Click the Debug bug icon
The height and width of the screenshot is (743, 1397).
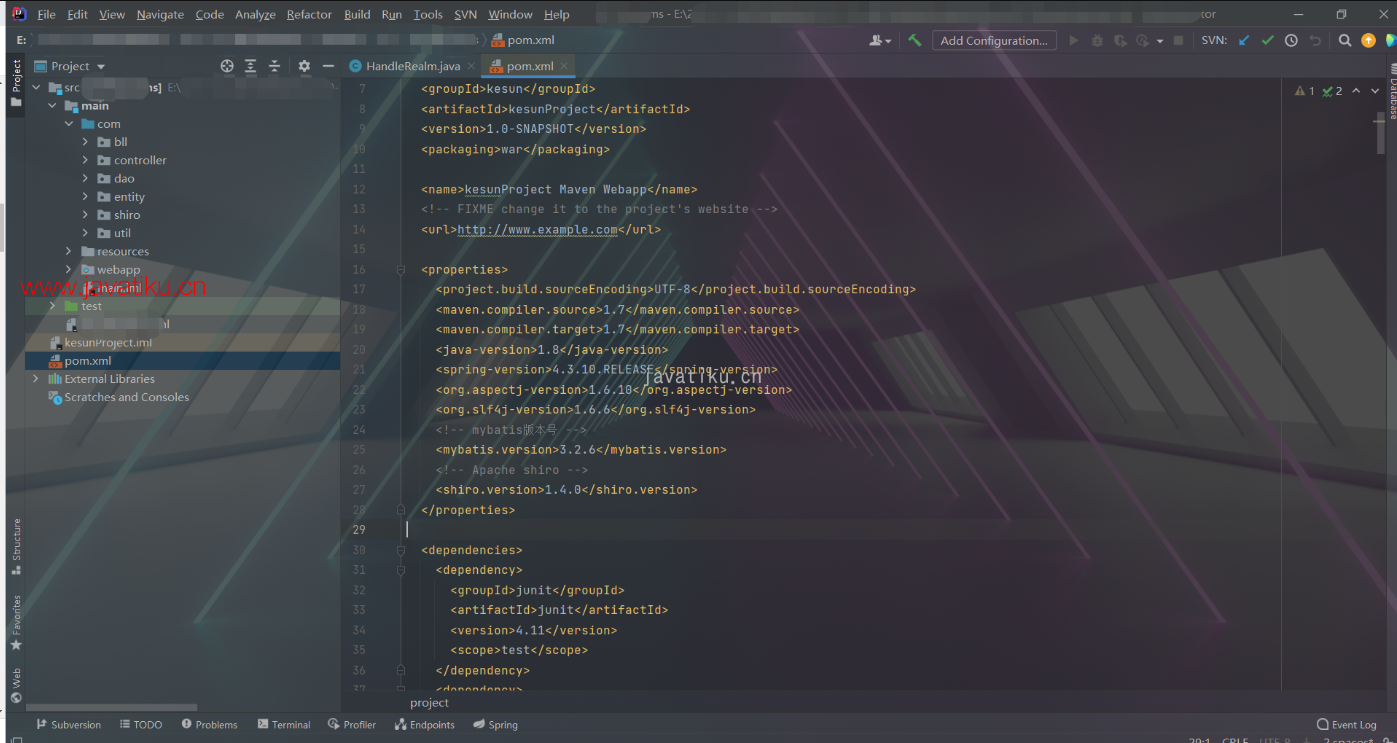pyautogui.click(x=1097, y=40)
